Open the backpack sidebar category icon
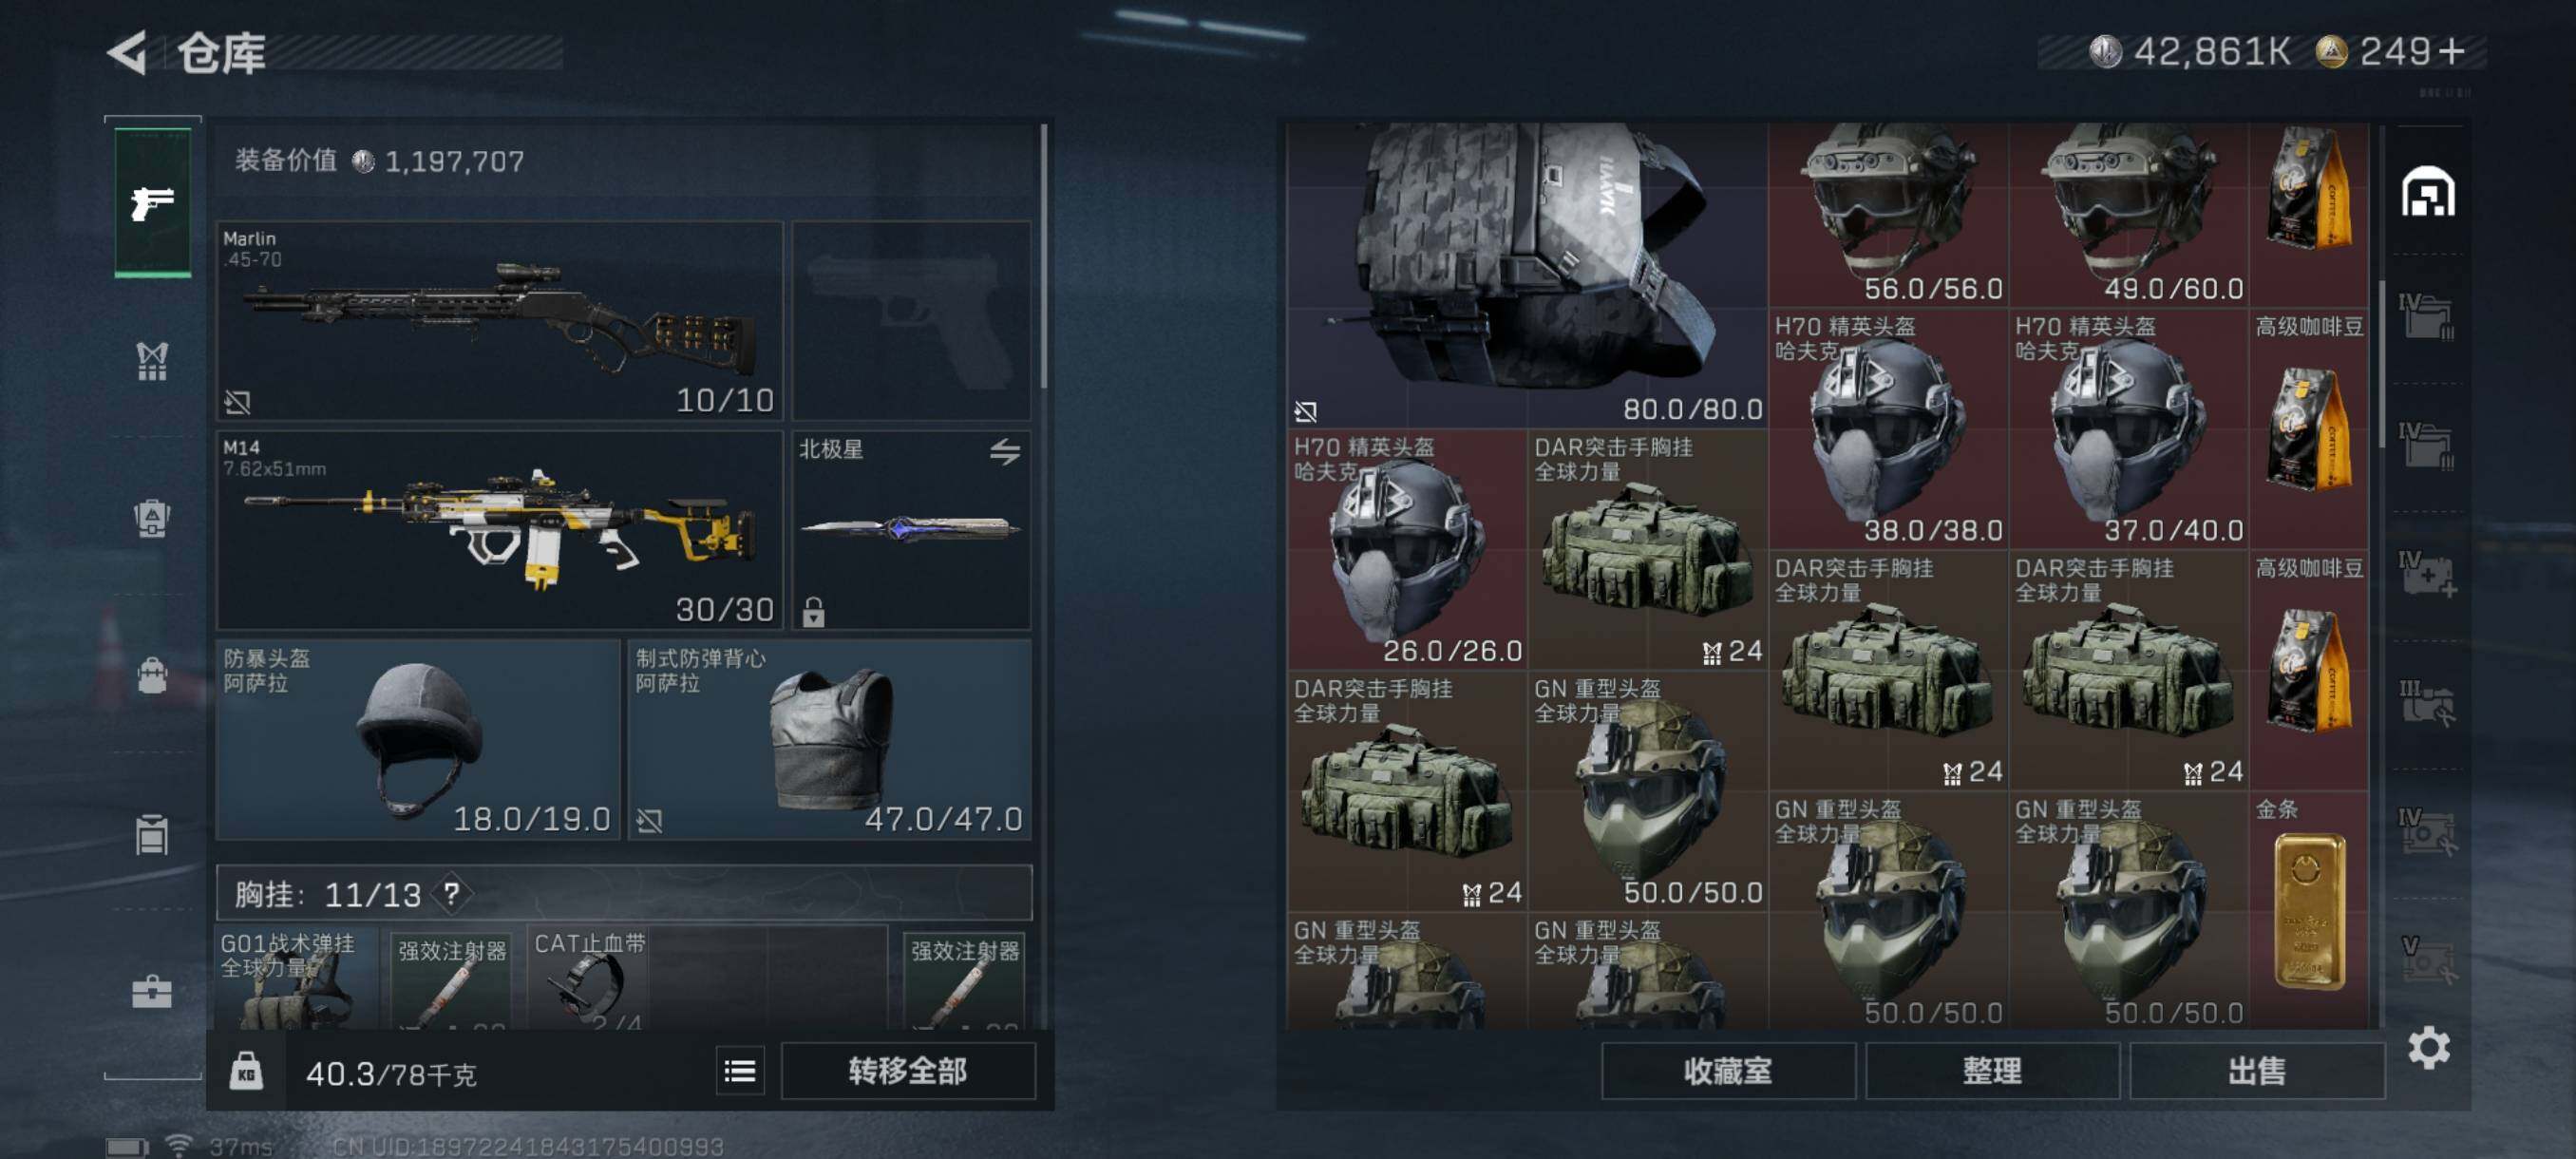The width and height of the screenshot is (2576, 1159). click(x=152, y=676)
